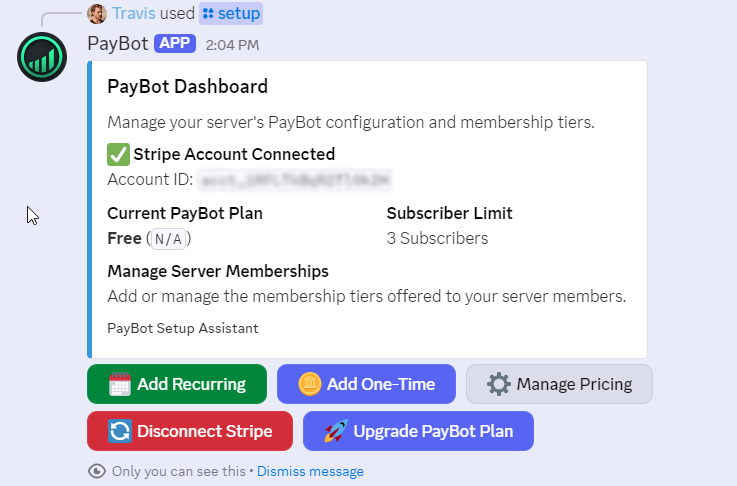This screenshot has height=486, width=737.
Task: Click the blurred Account ID value
Action: [x=294, y=180]
